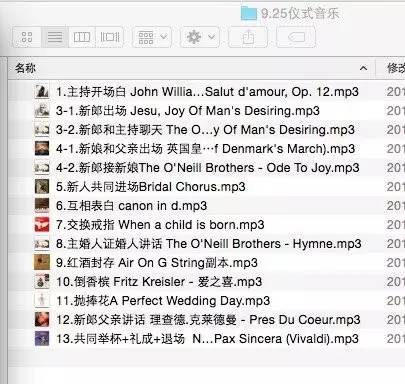
Task: Click album art icon of 4-2.新郎接新娘 file
Action: point(42,168)
